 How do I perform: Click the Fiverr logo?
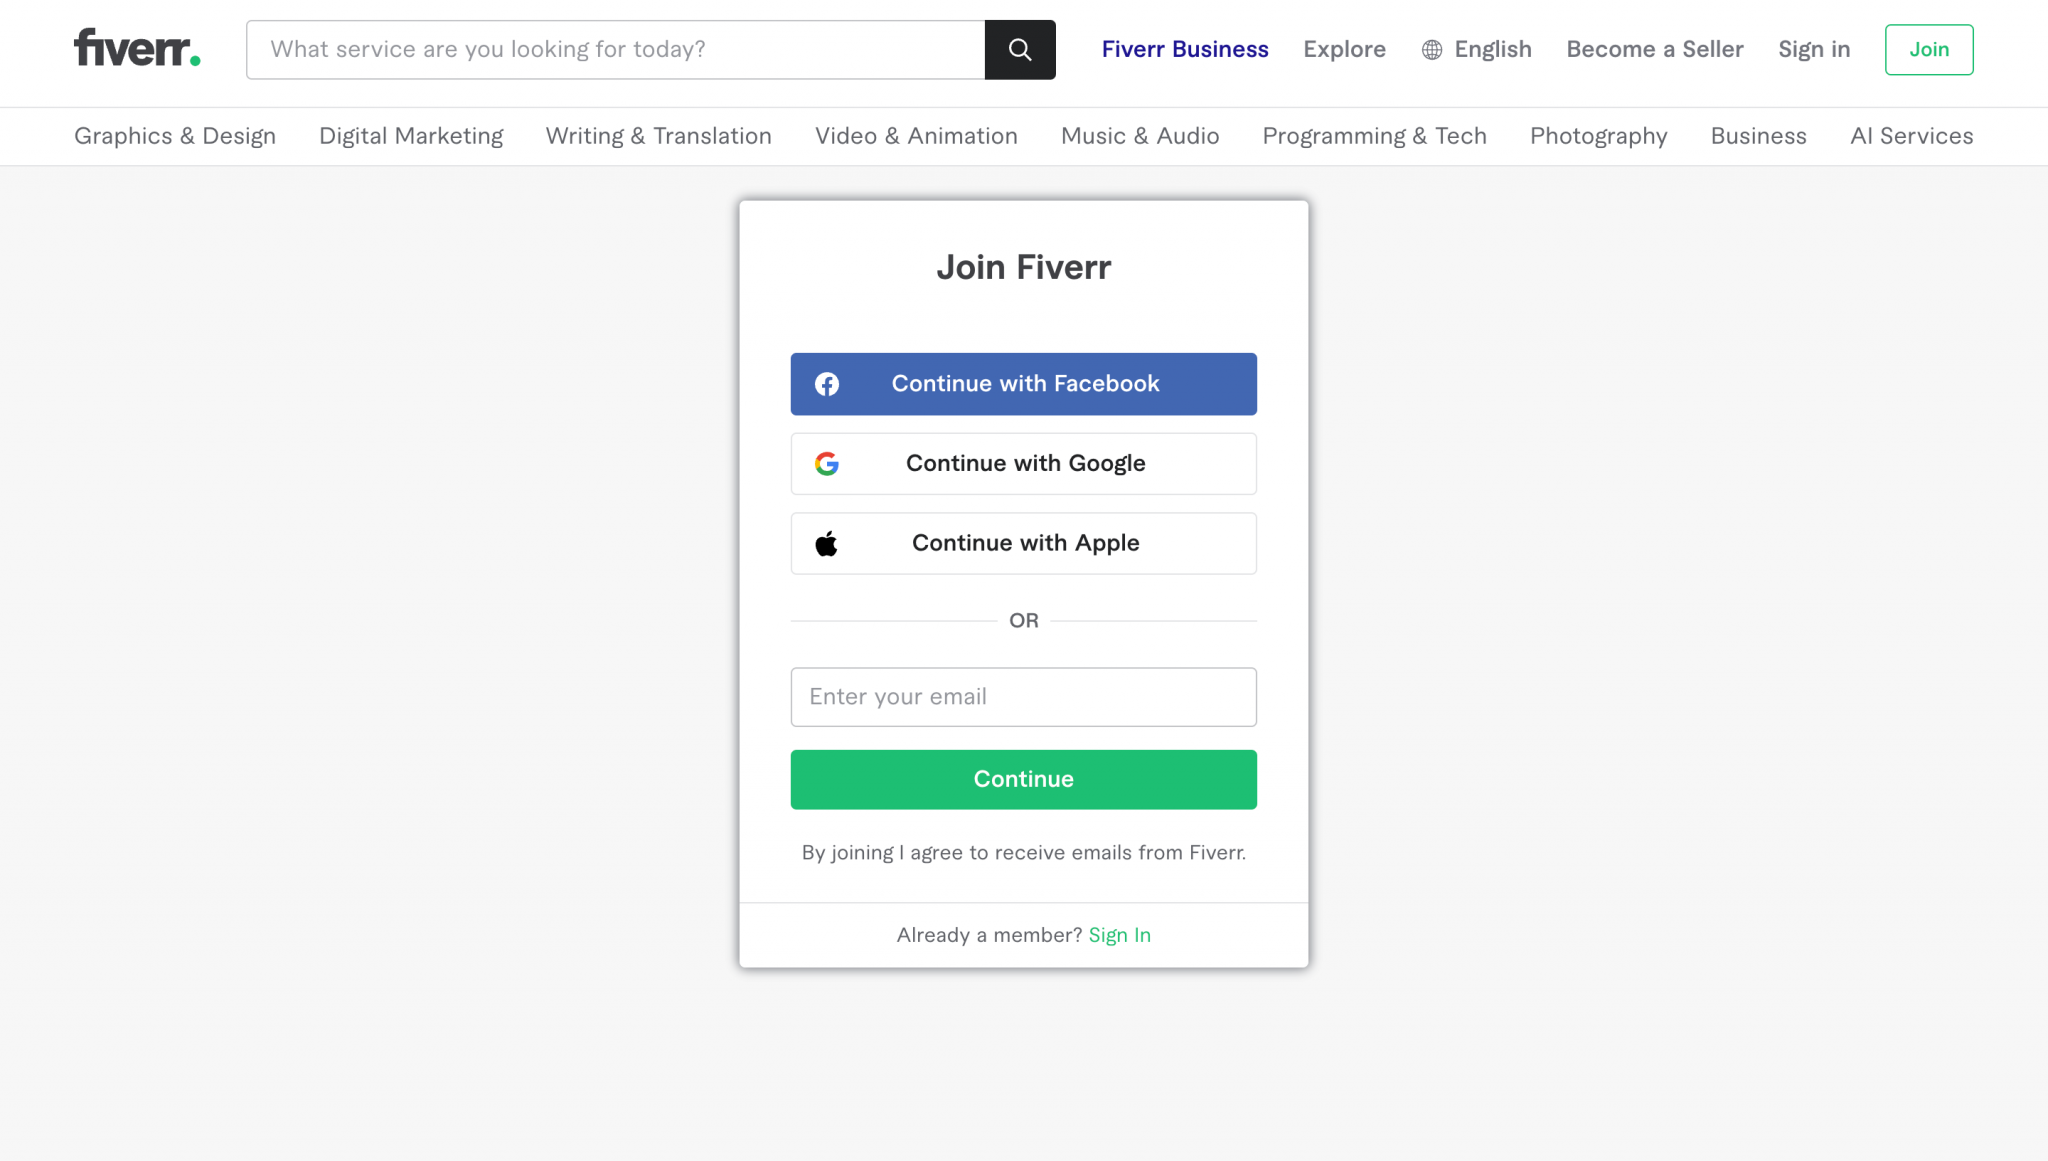click(136, 48)
